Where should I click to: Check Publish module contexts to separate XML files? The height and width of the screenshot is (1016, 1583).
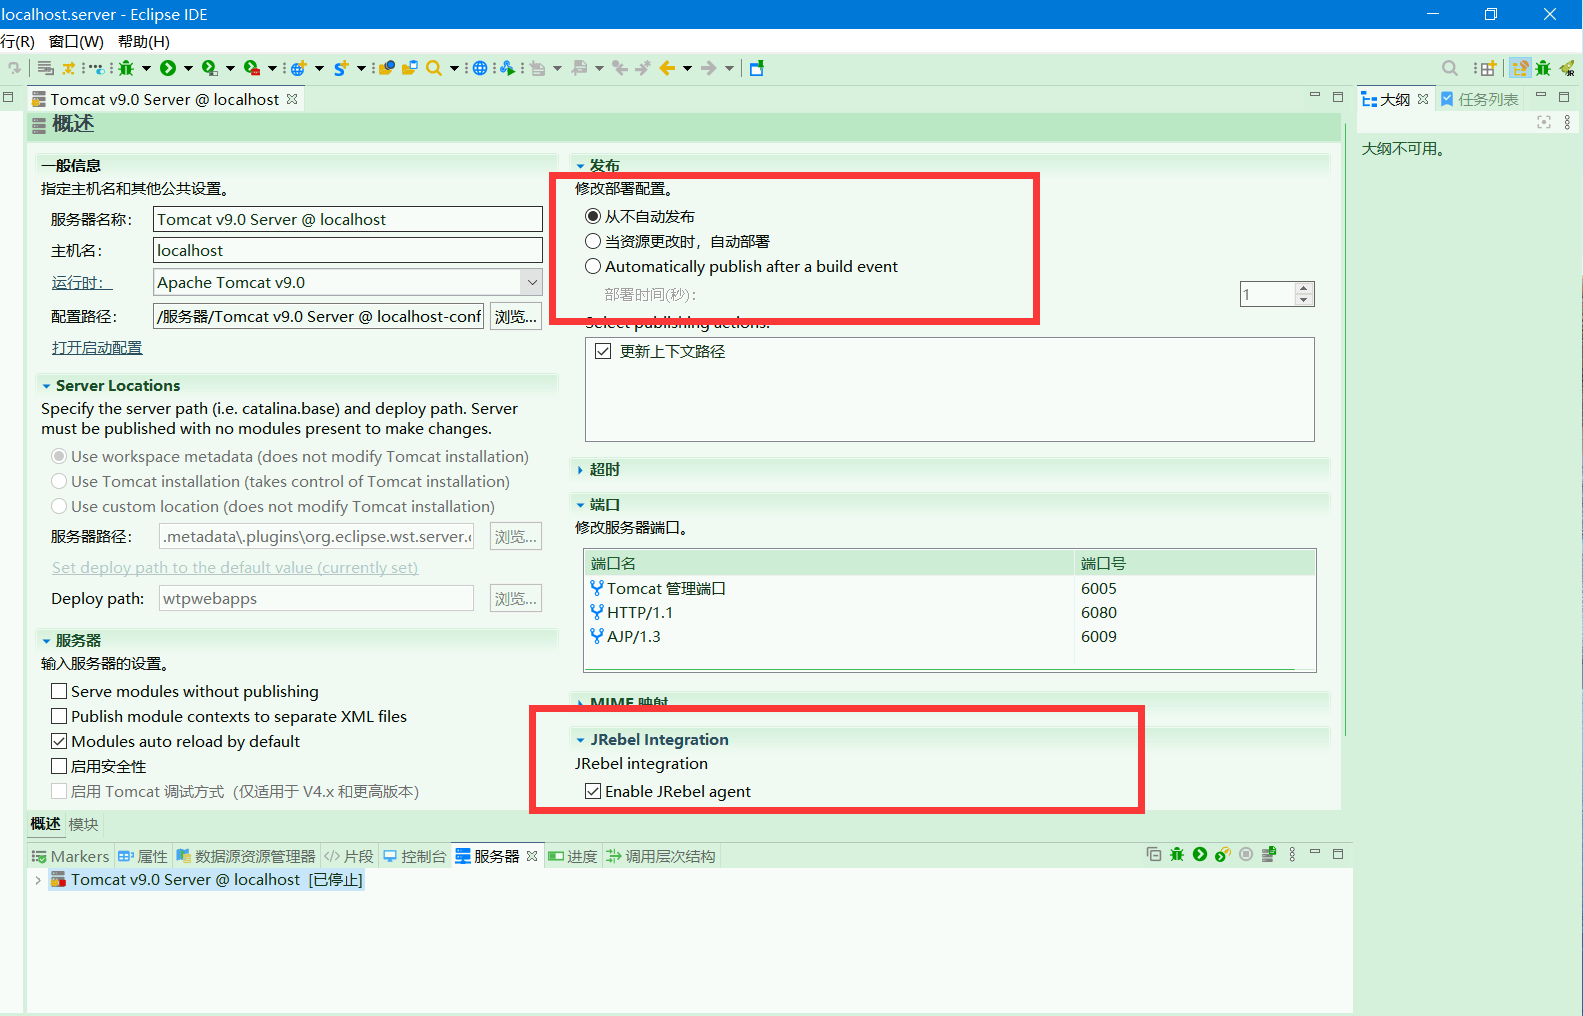59,716
